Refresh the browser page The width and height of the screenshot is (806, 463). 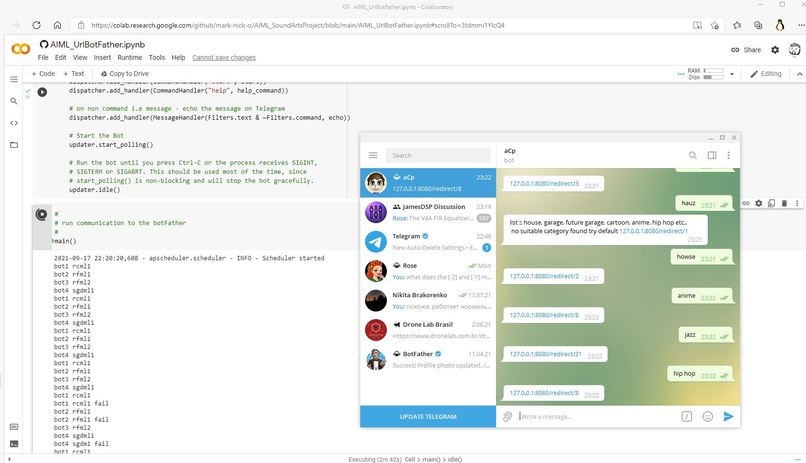pos(36,25)
